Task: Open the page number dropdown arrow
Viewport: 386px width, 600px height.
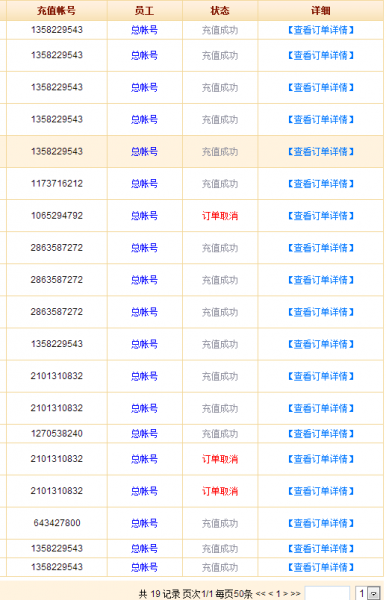Action: point(374,593)
